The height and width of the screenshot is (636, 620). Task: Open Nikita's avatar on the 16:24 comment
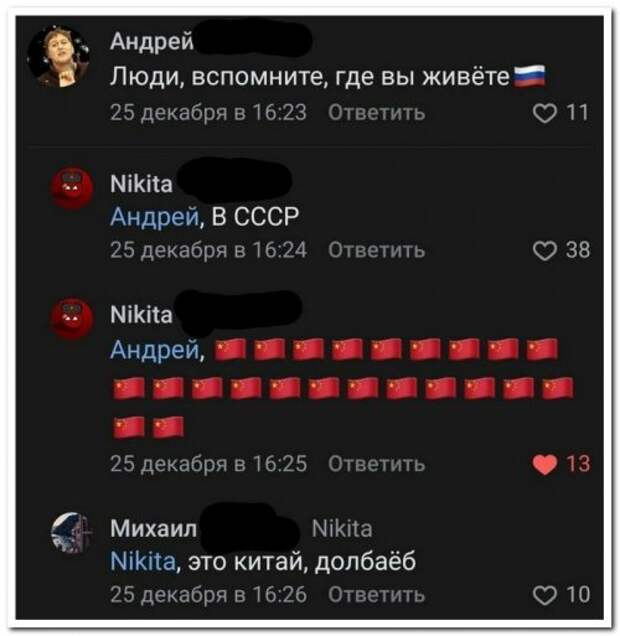pos(71,189)
